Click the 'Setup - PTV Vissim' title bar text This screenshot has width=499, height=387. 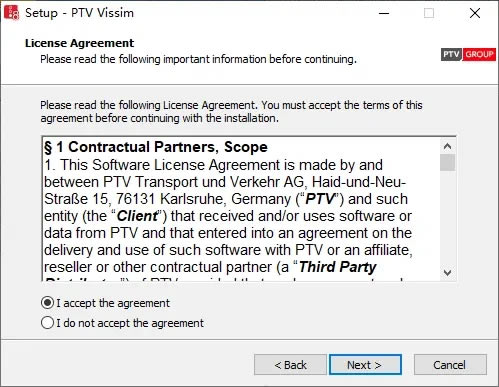click(79, 13)
